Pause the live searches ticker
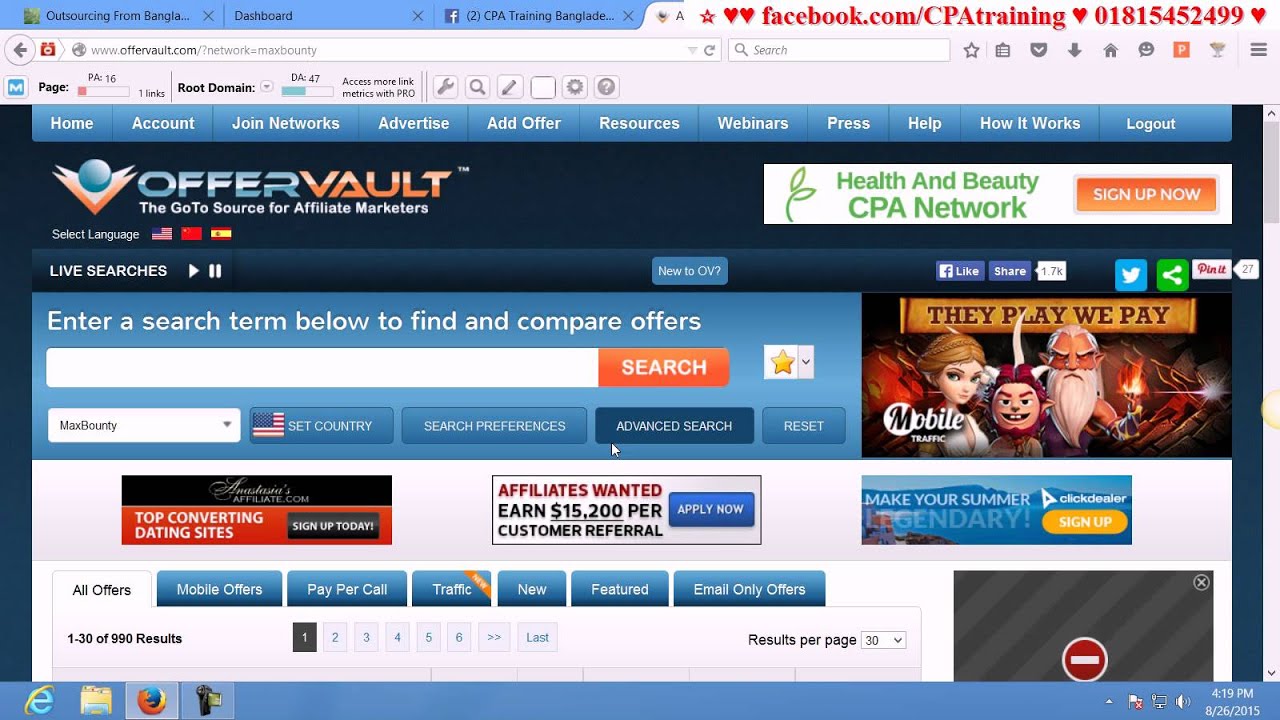This screenshot has height=720, width=1280. [x=215, y=271]
